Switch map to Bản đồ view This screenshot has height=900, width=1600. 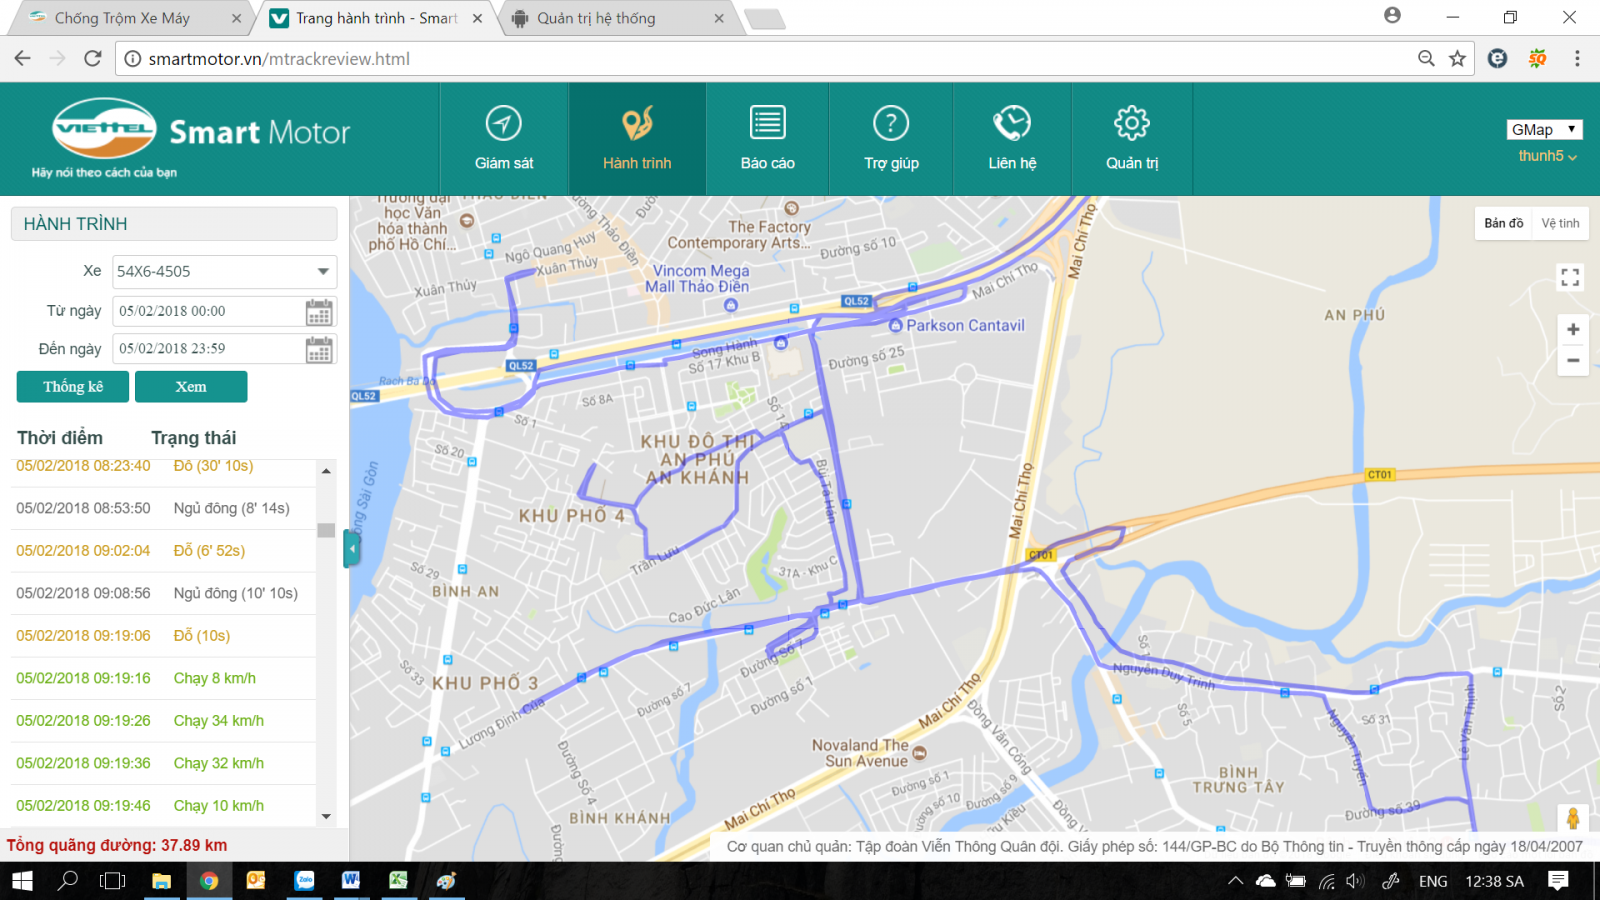pyautogui.click(x=1503, y=223)
